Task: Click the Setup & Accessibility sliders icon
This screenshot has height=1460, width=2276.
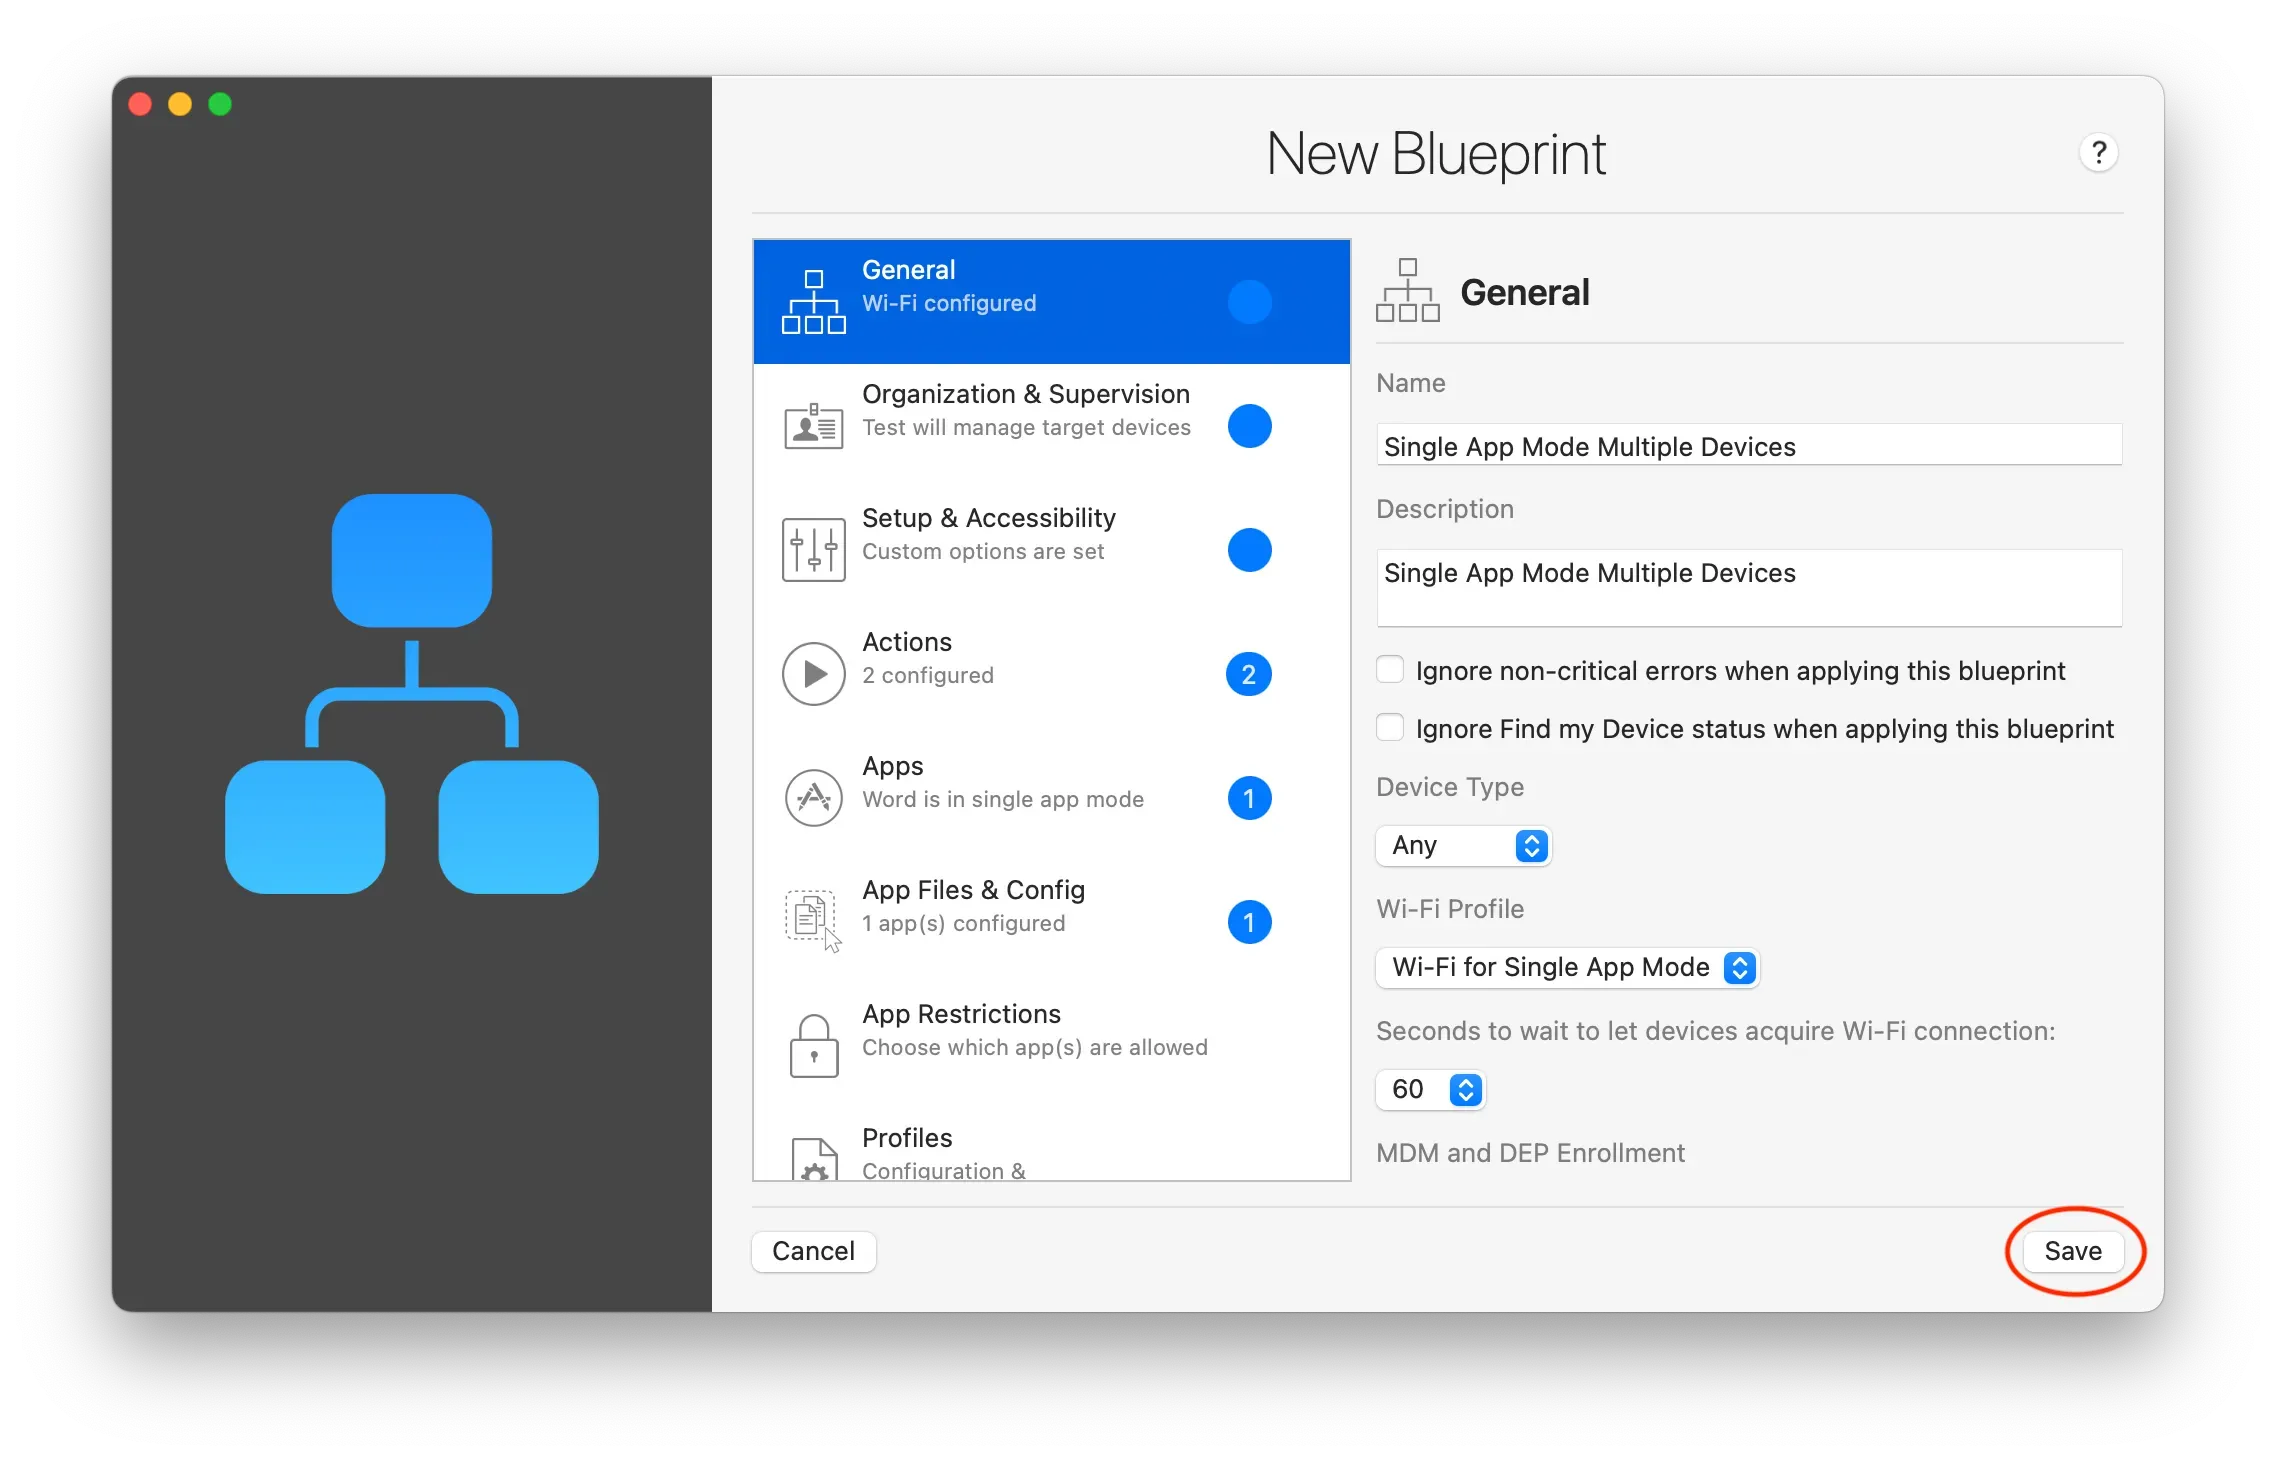Action: [x=813, y=550]
